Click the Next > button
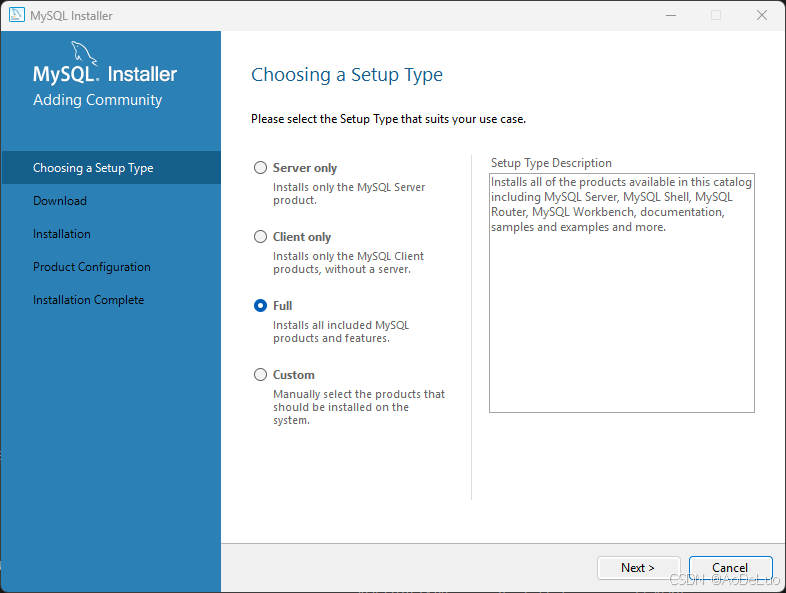Viewport: 786px width, 593px height. tap(638, 567)
